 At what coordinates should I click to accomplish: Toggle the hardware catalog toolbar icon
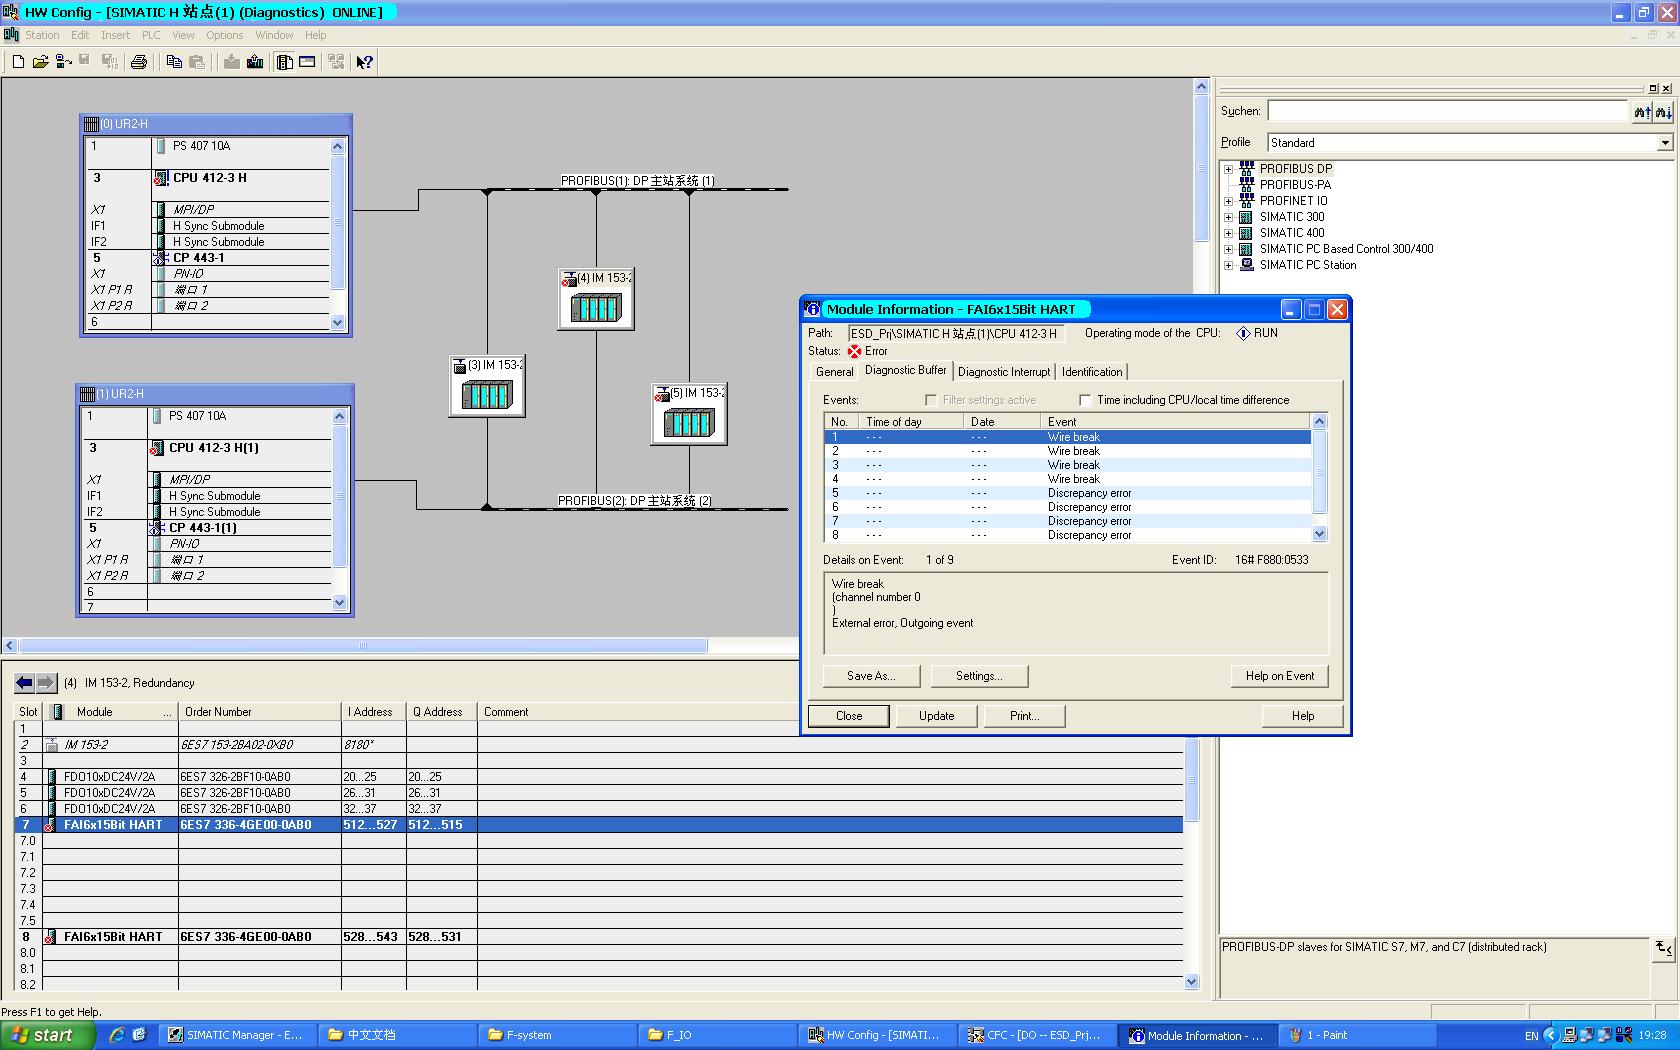(x=285, y=62)
